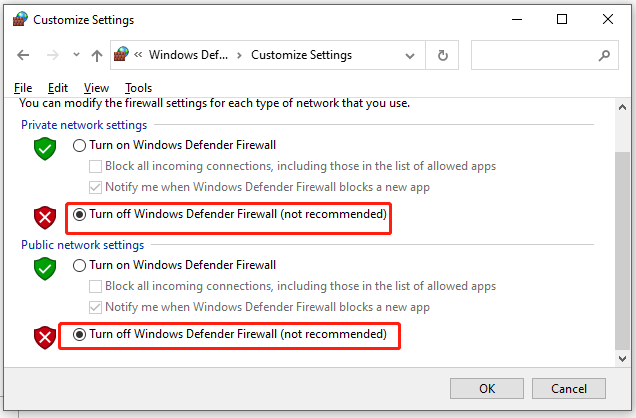Open the Edit menu
The width and height of the screenshot is (636, 418).
pos(58,88)
